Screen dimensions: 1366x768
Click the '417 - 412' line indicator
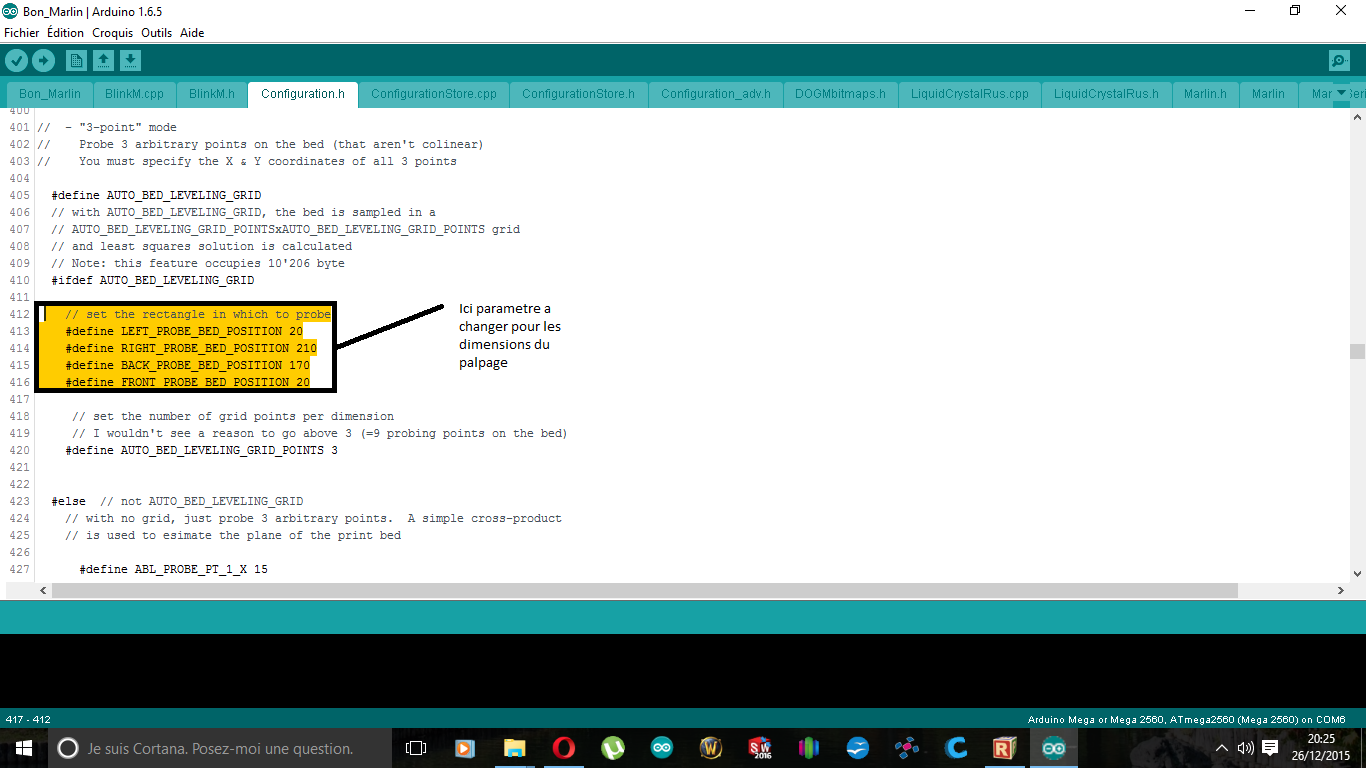click(x=28, y=719)
